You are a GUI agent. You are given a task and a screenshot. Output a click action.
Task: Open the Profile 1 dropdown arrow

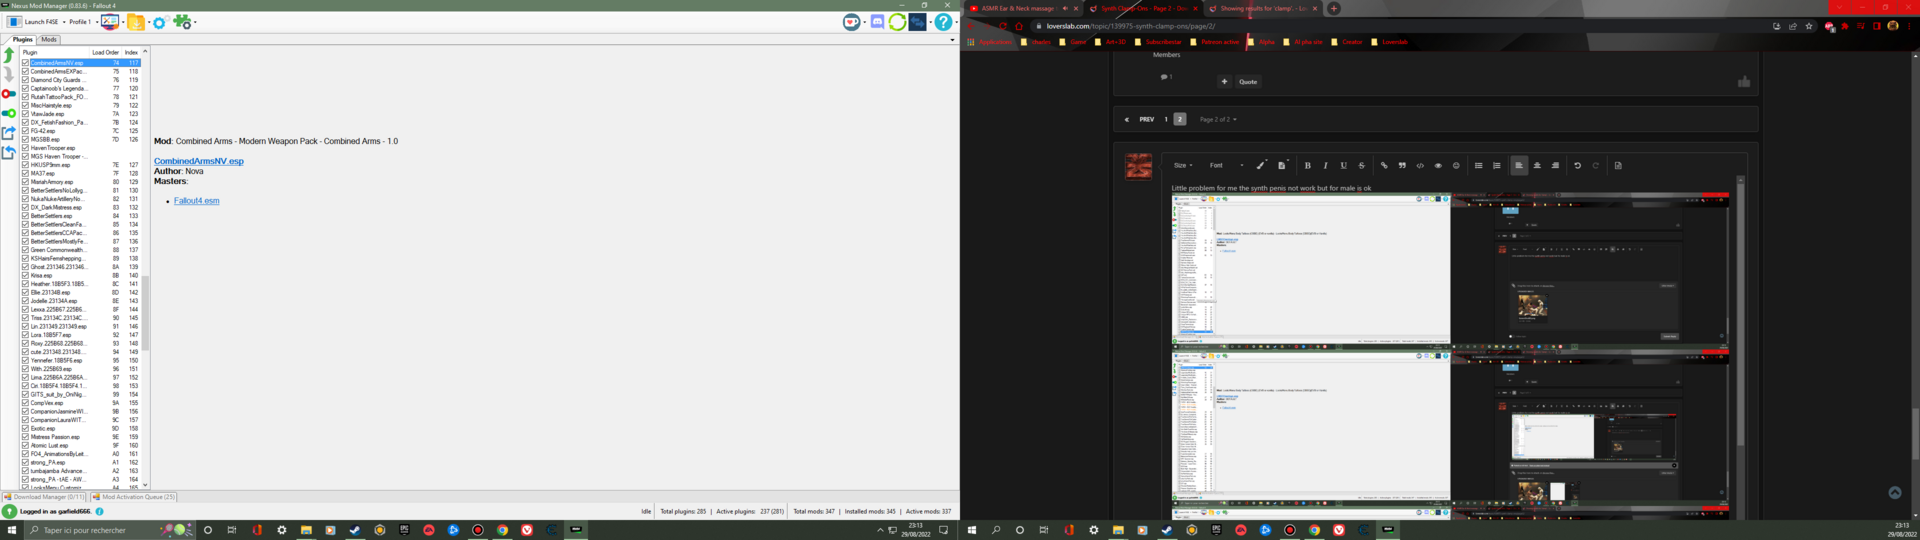click(x=95, y=22)
